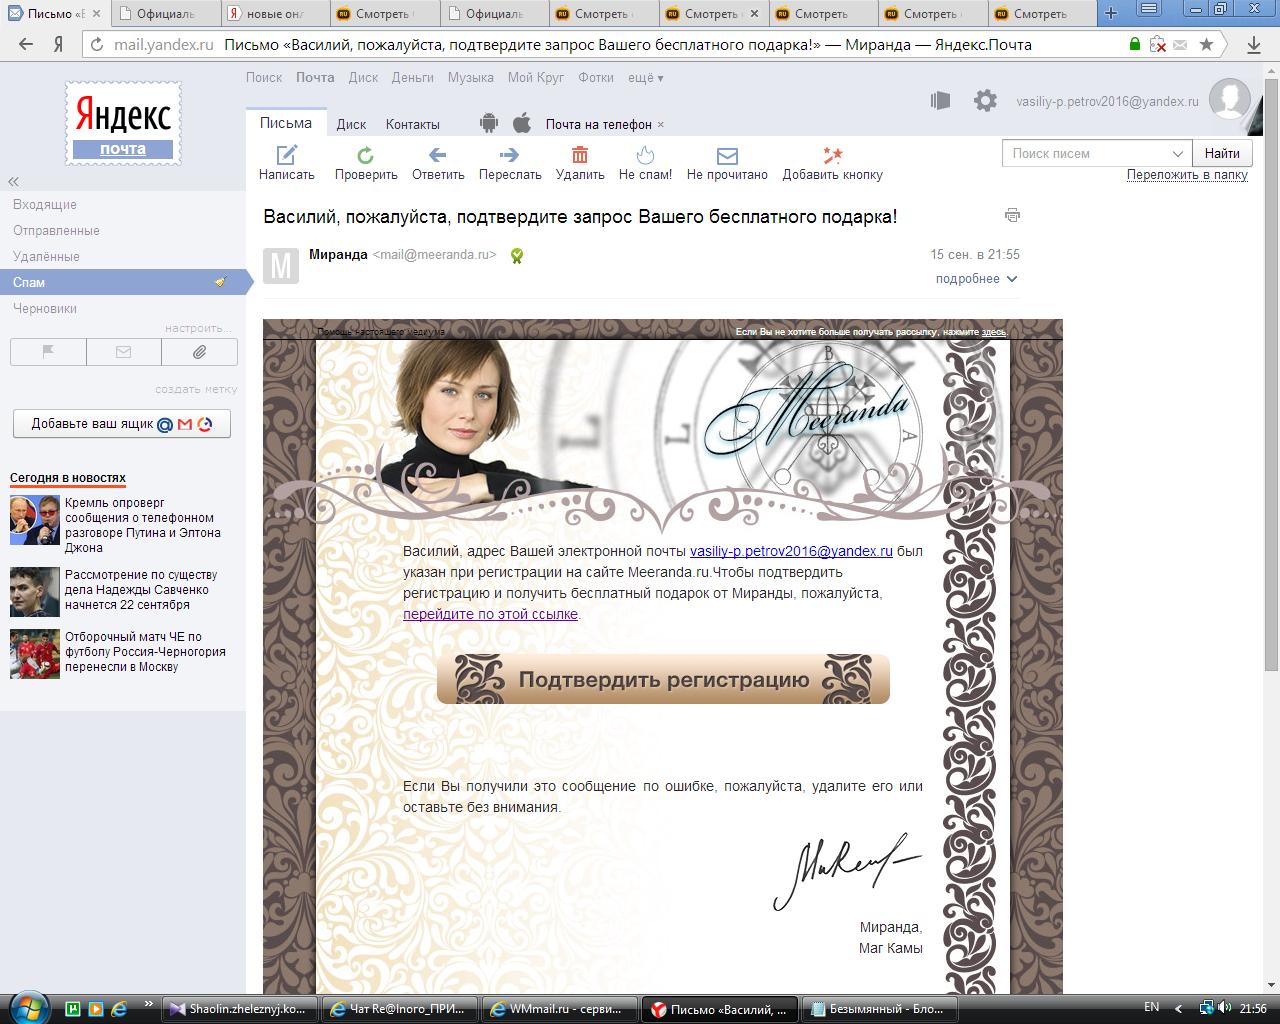Filter messages with attachments paperclip icon

pos(199,352)
